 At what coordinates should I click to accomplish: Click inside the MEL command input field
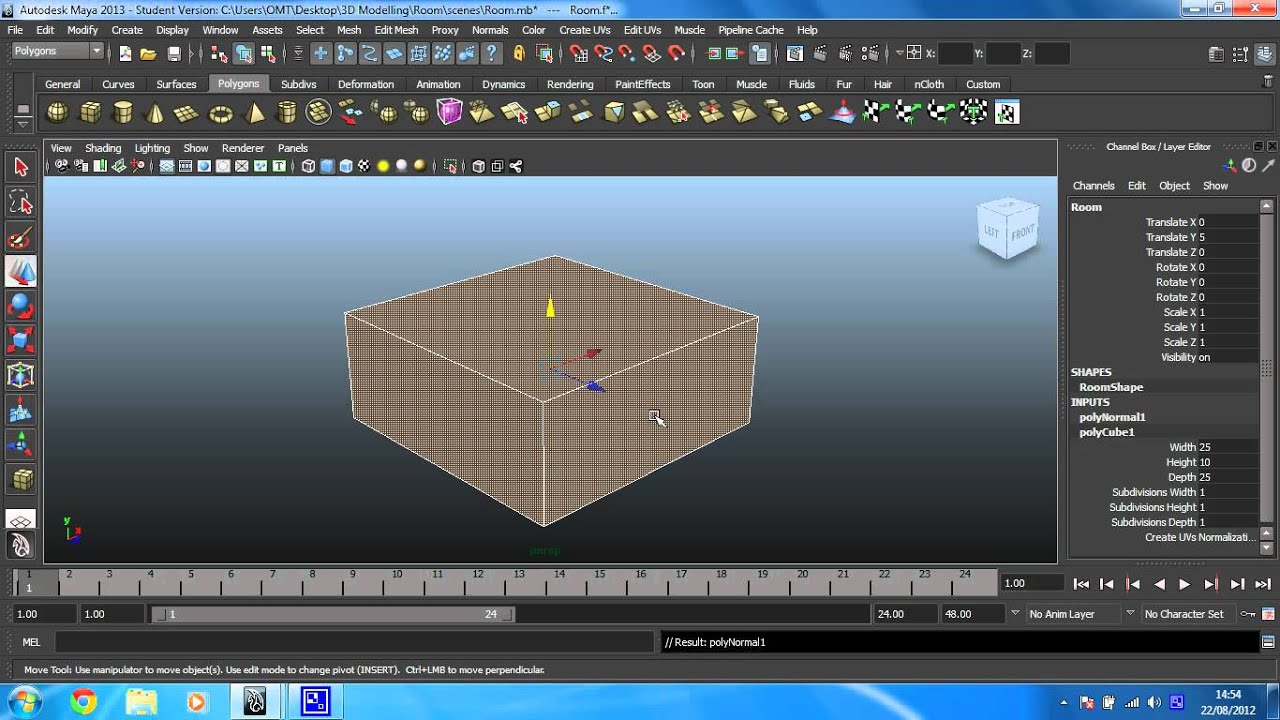tap(350, 641)
